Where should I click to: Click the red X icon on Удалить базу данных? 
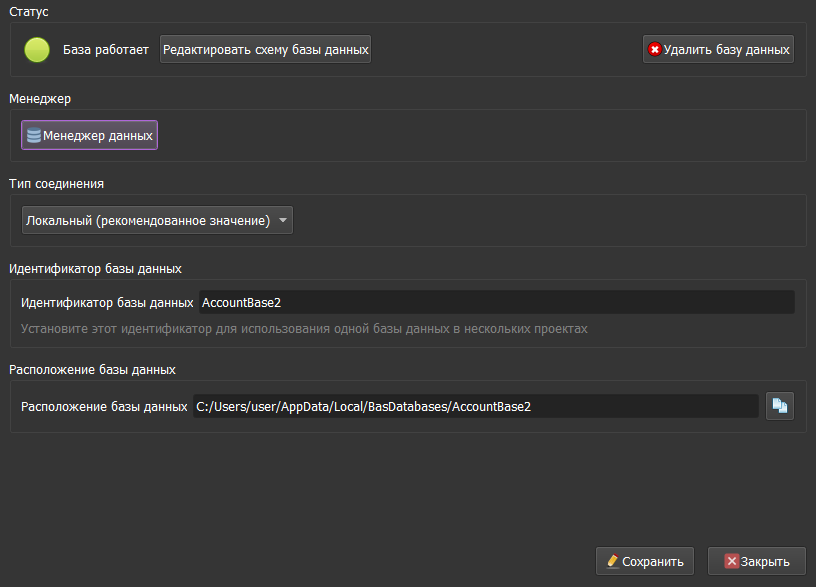pos(655,47)
